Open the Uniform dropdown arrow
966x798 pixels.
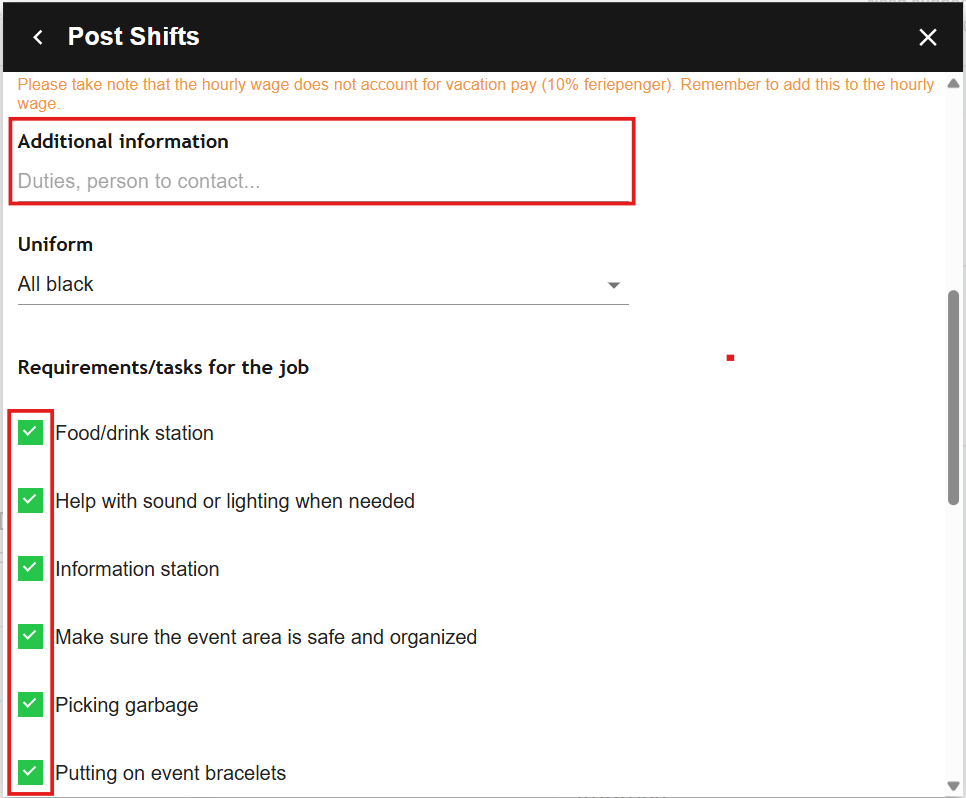pyautogui.click(x=614, y=286)
